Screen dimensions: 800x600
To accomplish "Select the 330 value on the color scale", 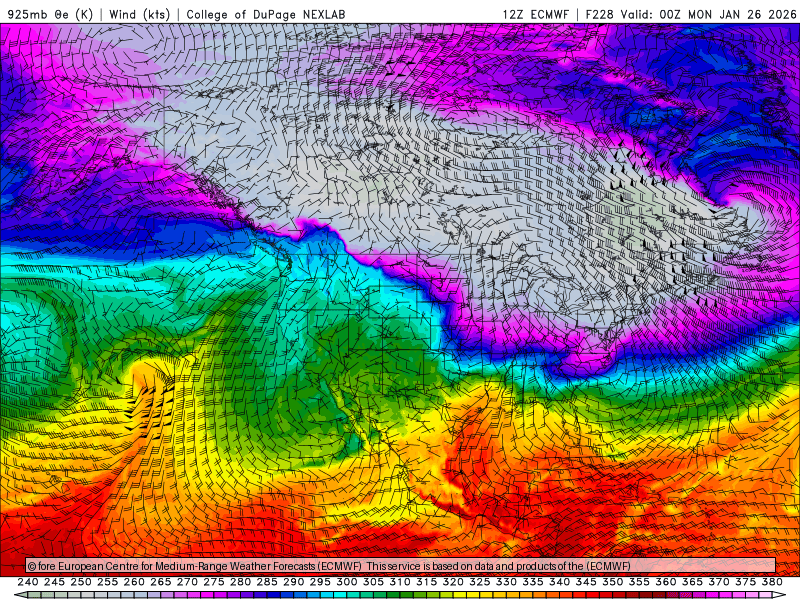I will point(506,582).
